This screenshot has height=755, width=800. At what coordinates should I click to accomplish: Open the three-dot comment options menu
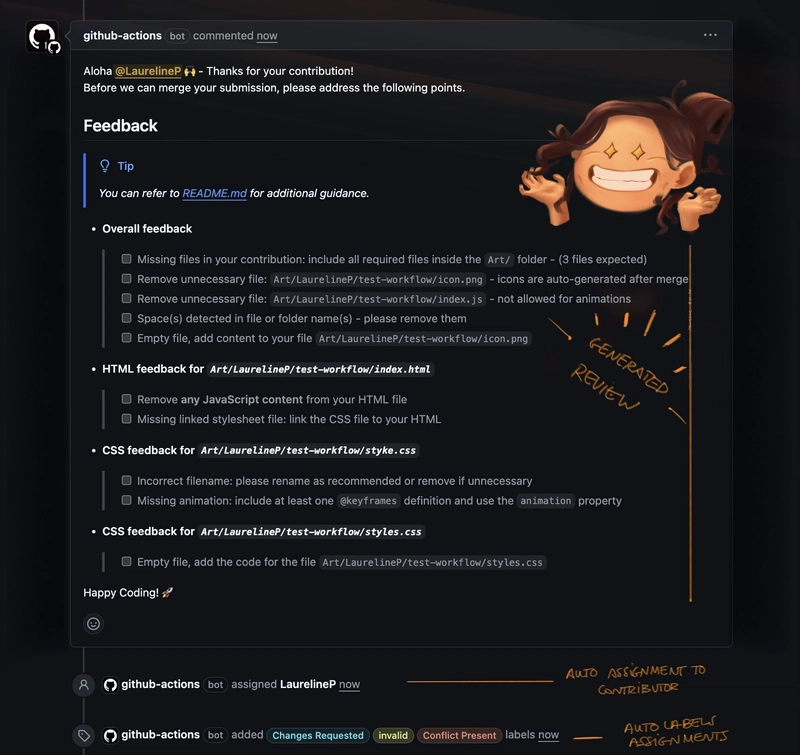710,35
